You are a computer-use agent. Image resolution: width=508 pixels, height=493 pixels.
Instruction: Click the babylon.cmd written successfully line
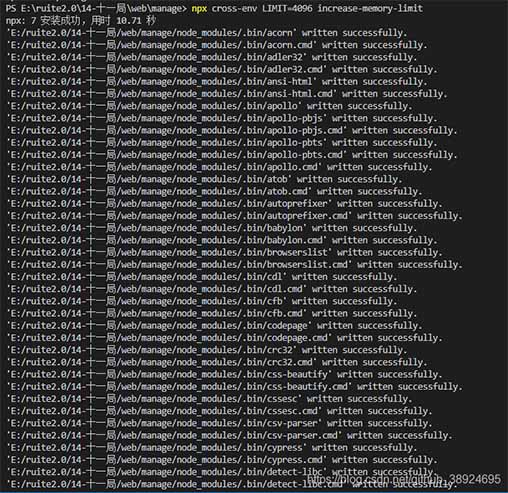222,240
